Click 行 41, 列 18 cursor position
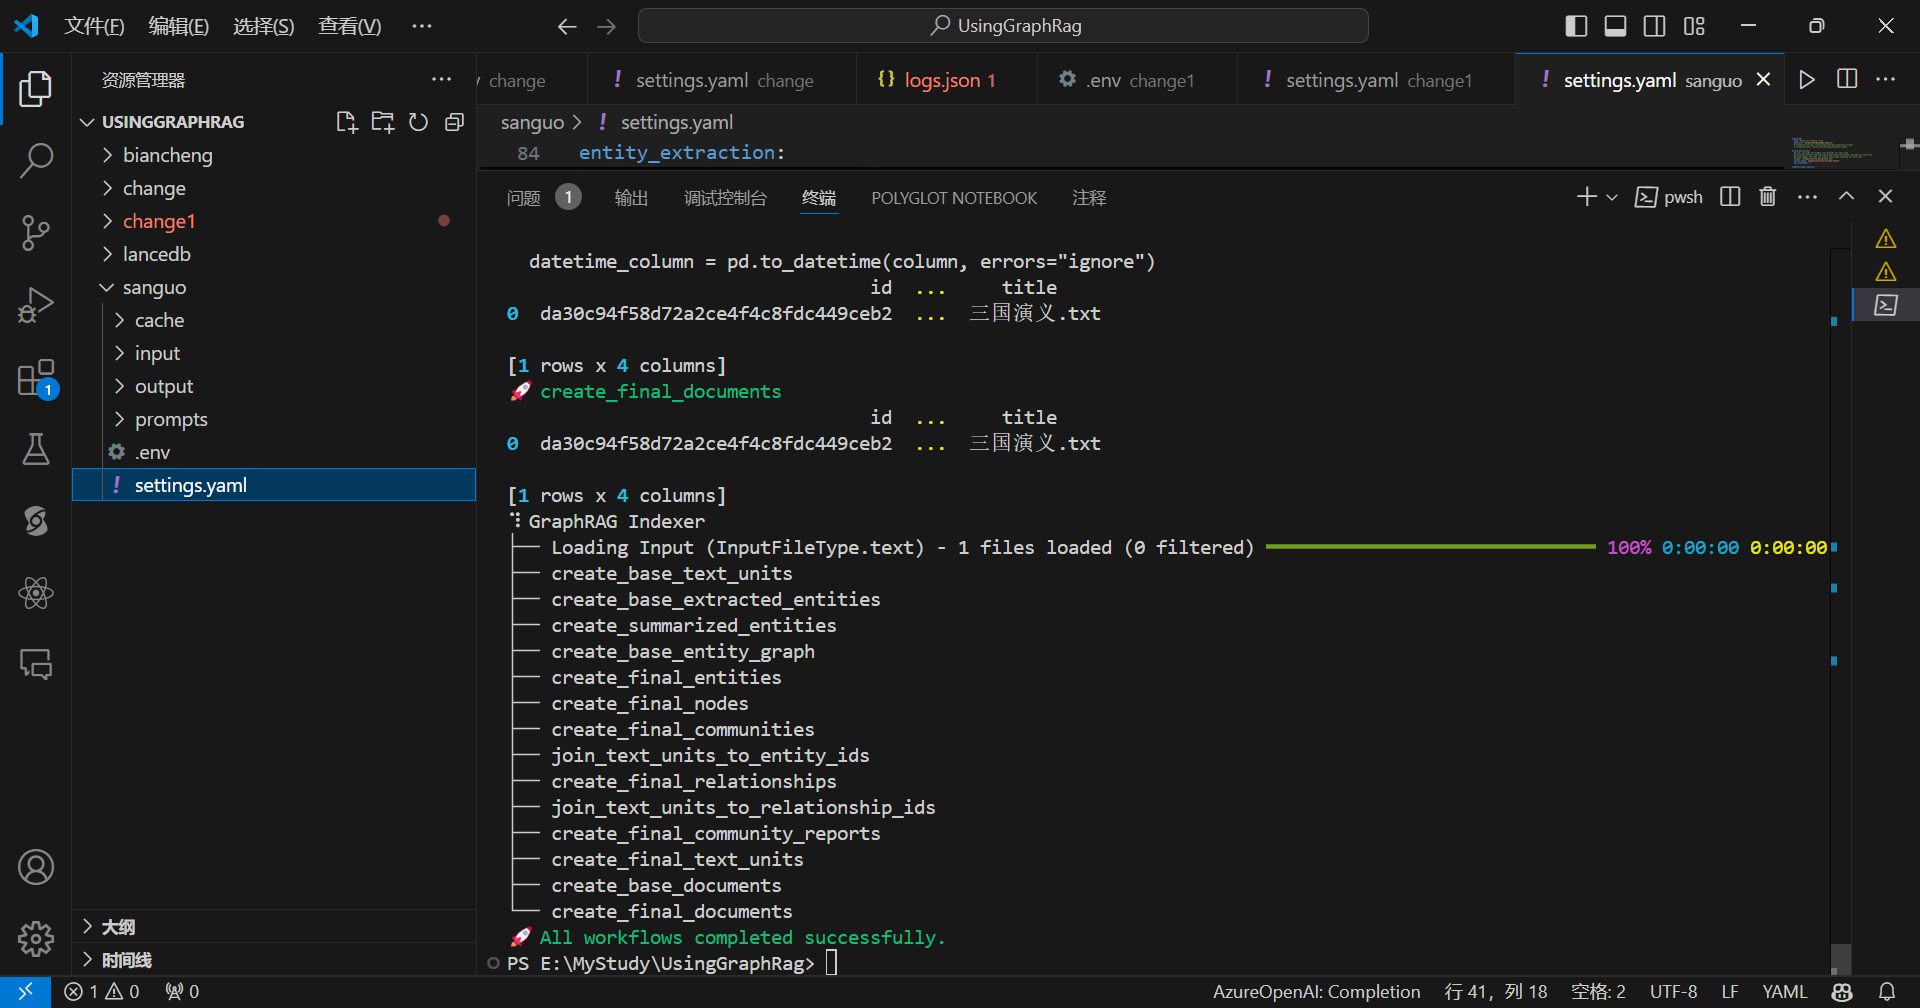 pyautogui.click(x=1495, y=992)
